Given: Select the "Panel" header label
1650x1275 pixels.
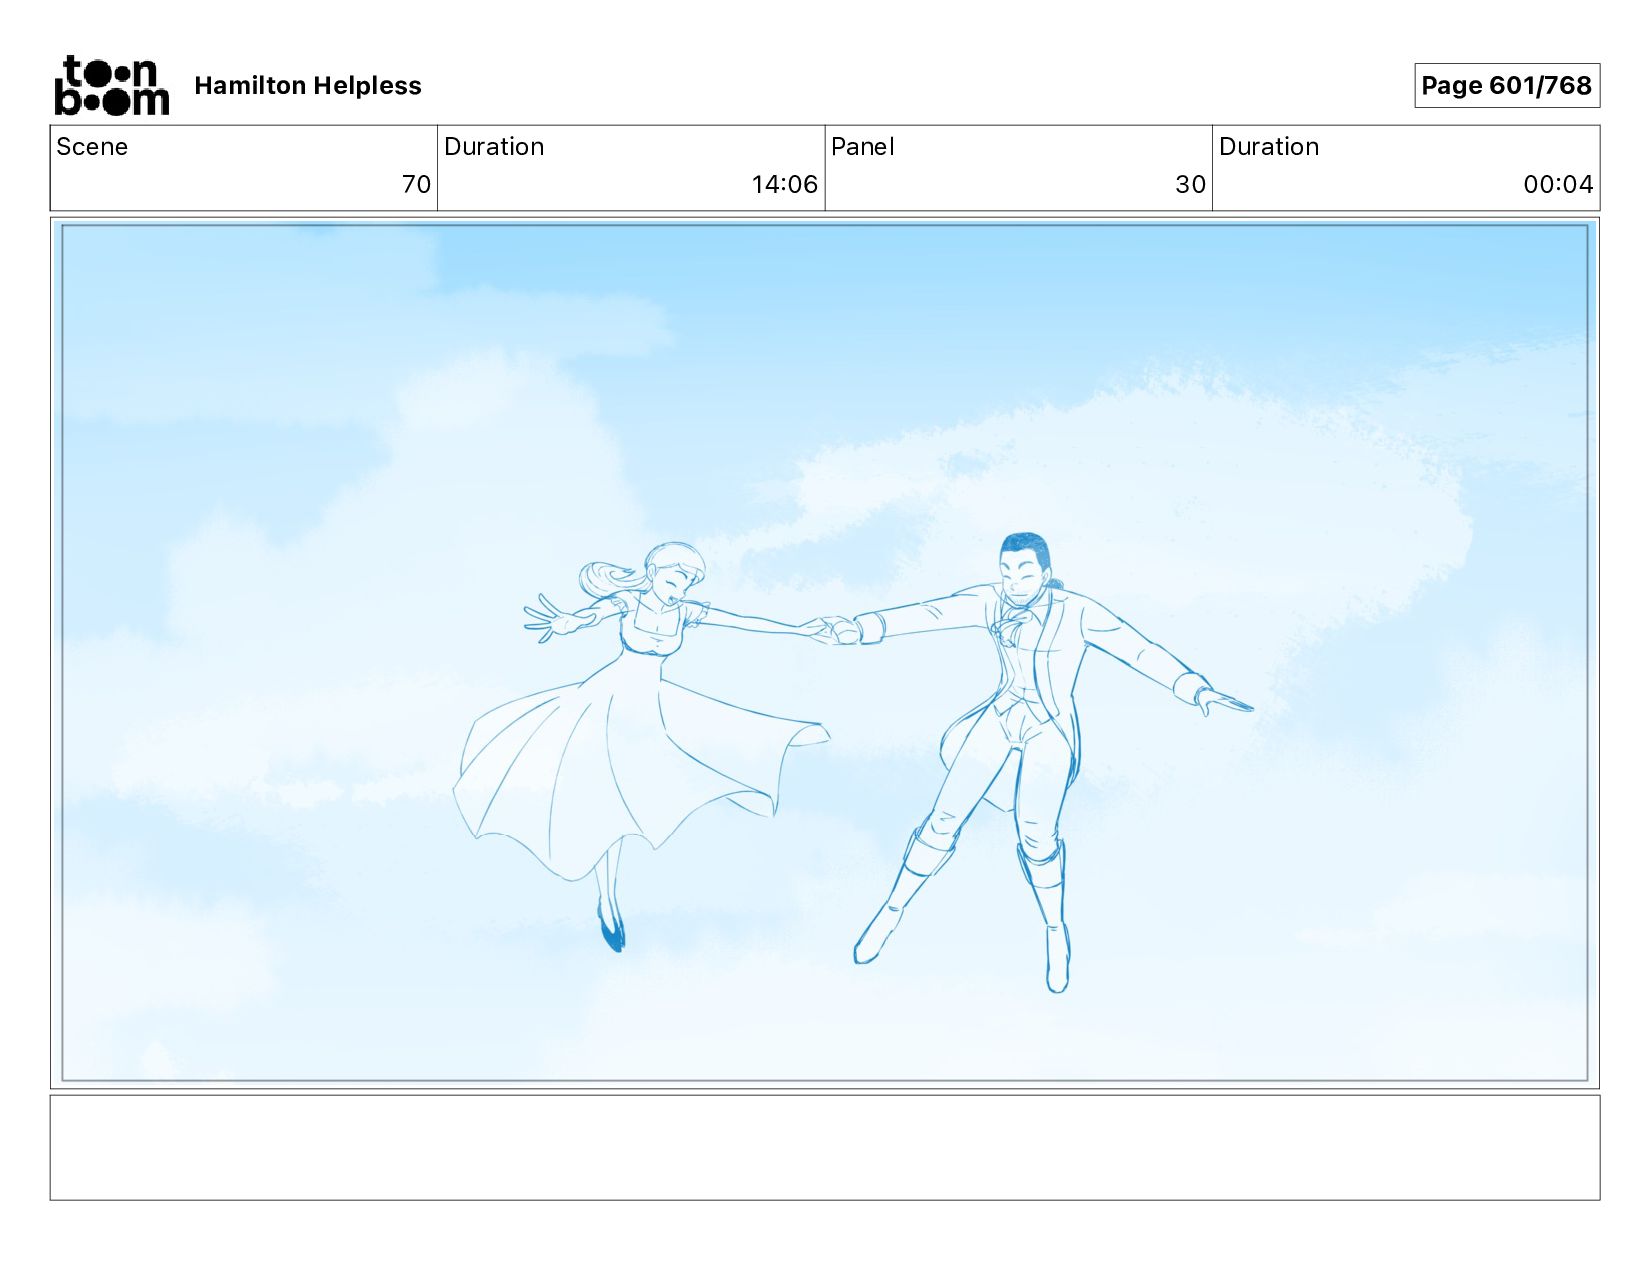Looking at the screenshot, I should [x=862, y=147].
